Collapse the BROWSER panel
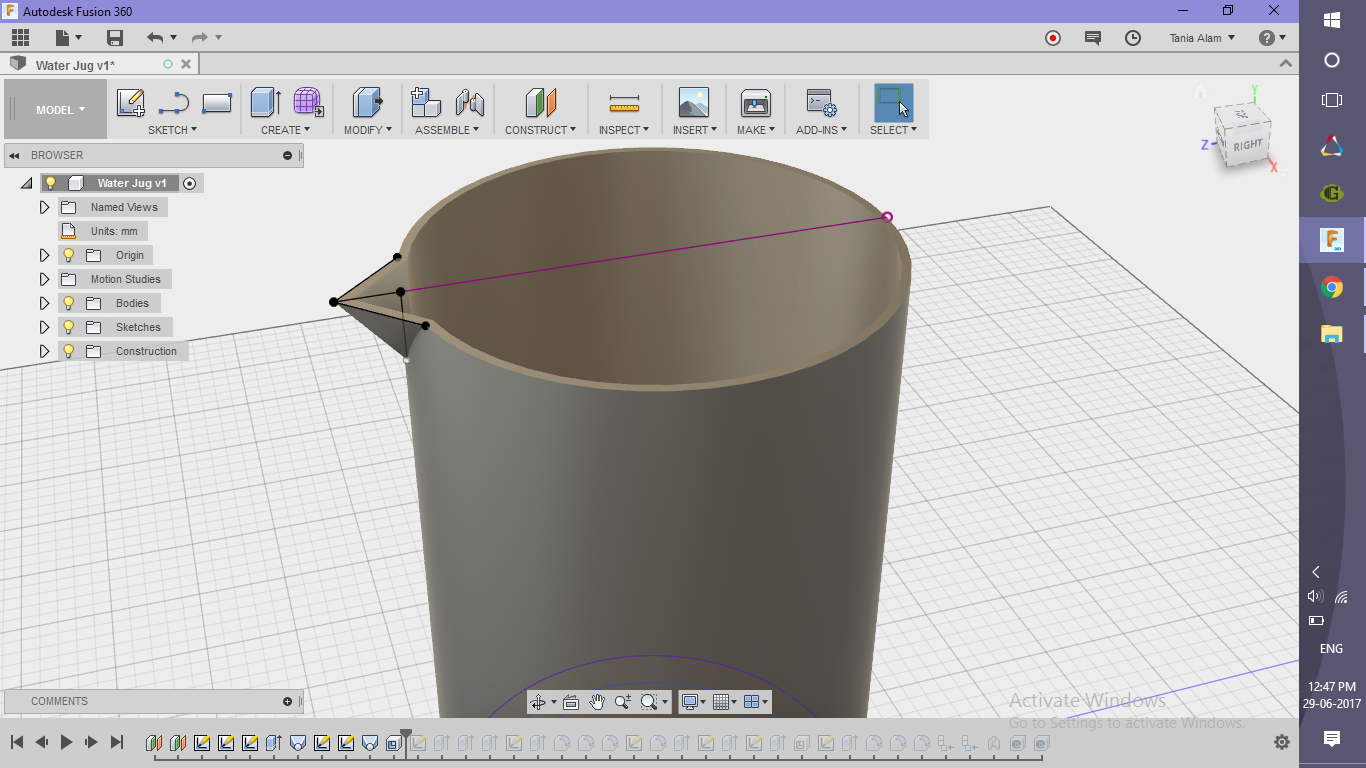Screen dimensions: 1366x768 click(x=15, y=155)
